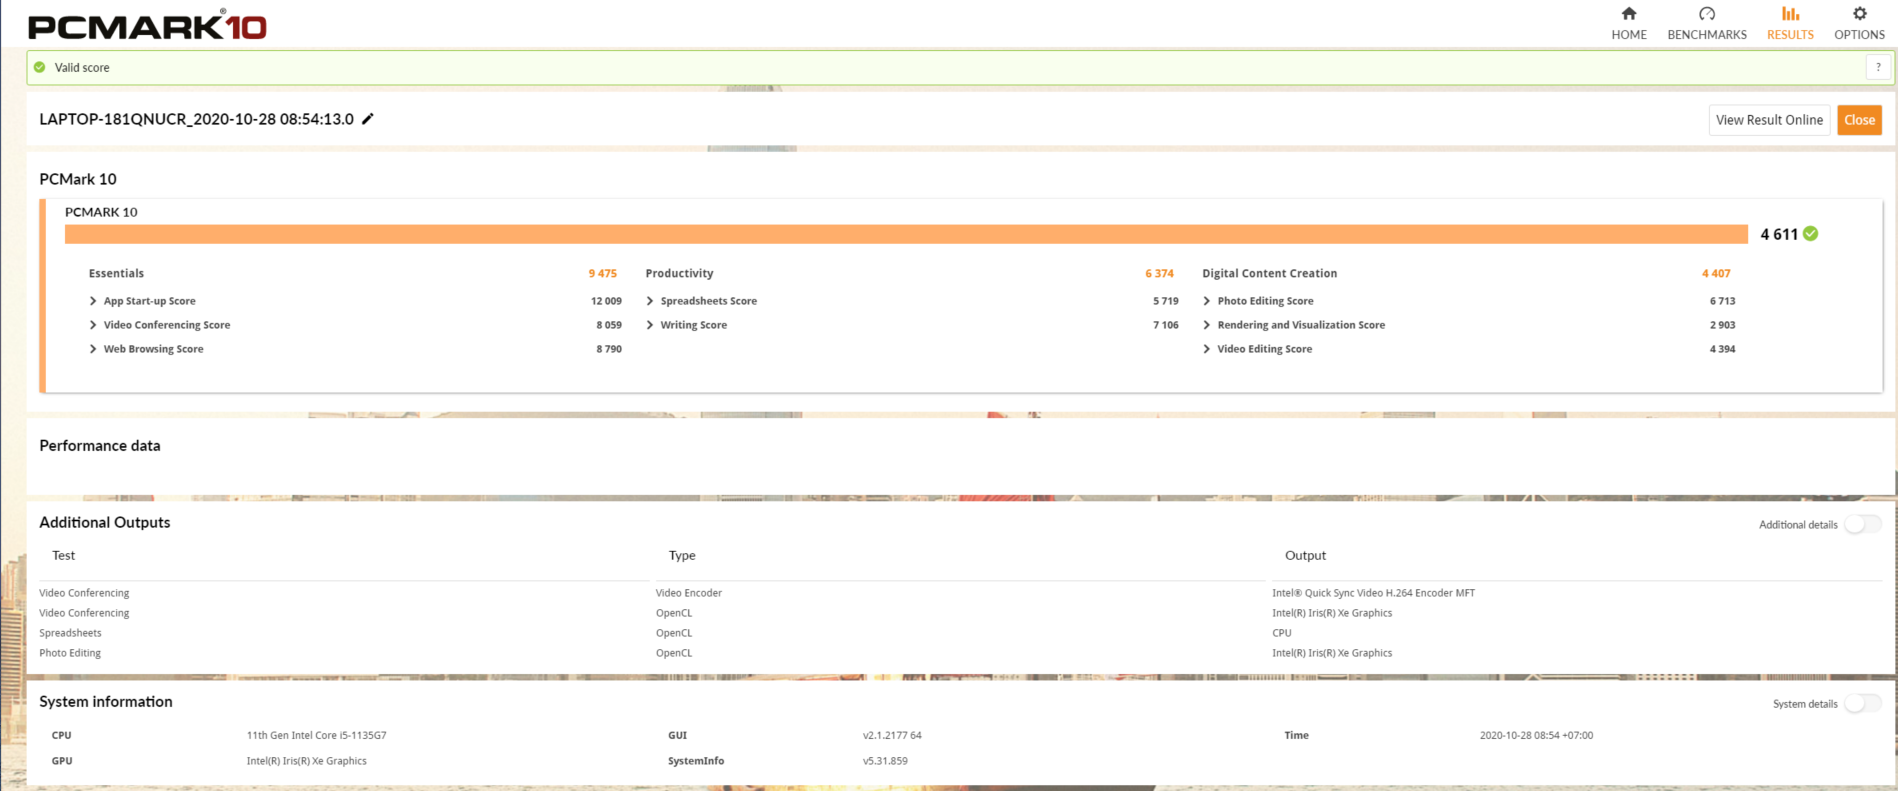
Task: Click the GUI version v2.1.2177 64
Action: pos(892,735)
